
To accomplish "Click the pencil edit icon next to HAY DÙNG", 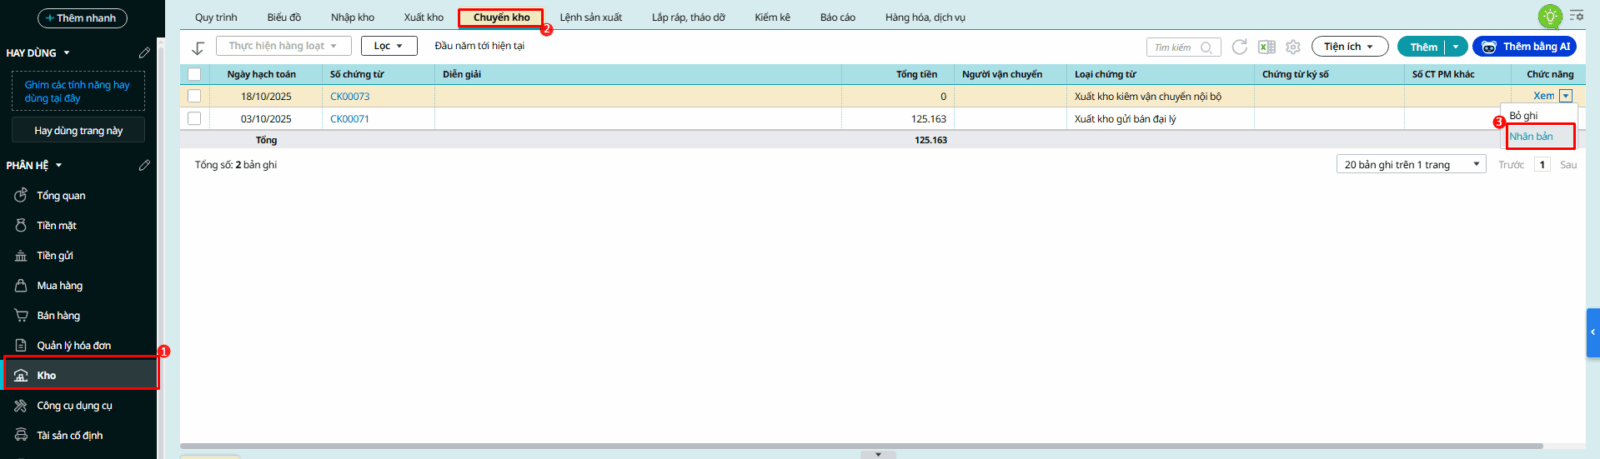I will tap(144, 53).
